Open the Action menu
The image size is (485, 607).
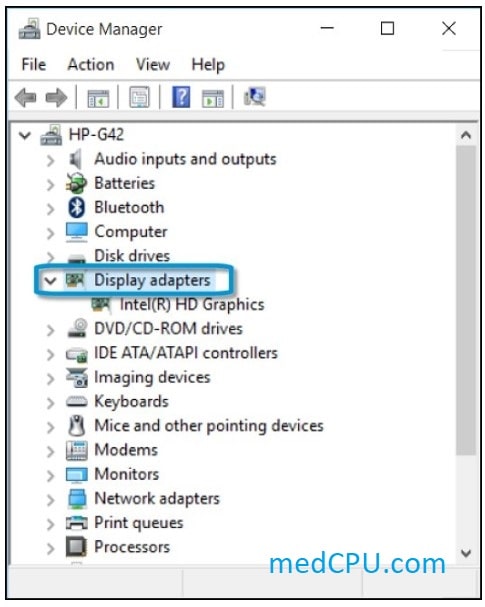coord(91,64)
